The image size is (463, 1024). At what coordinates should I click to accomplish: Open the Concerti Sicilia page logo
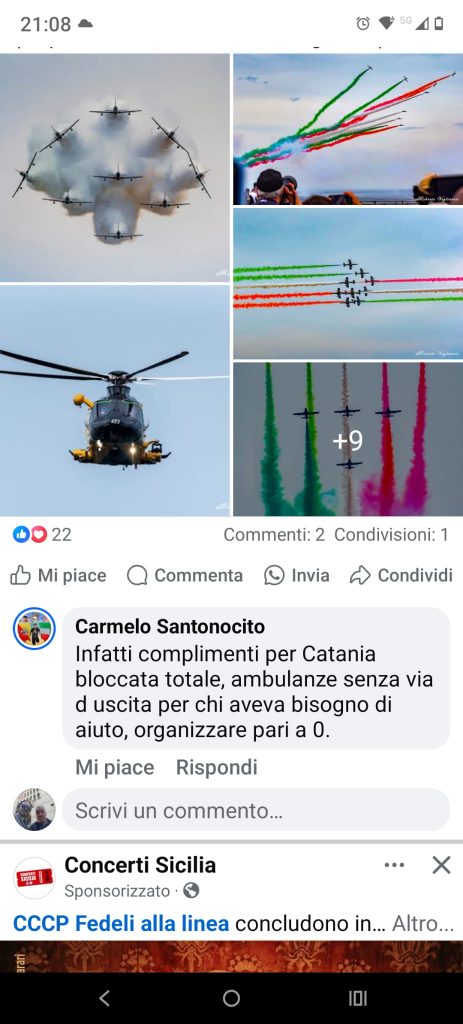click(34, 878)
